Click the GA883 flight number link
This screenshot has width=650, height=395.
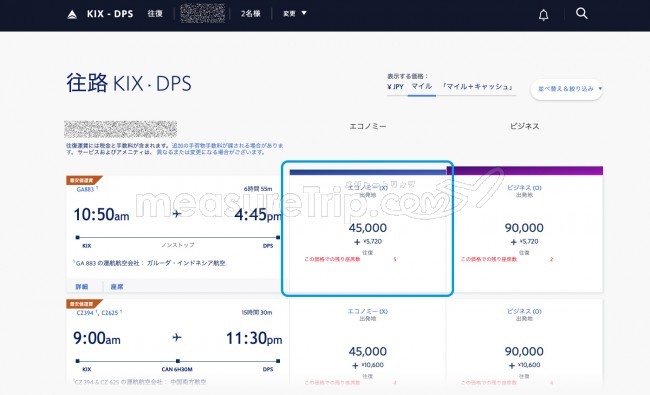coord(85,189)
